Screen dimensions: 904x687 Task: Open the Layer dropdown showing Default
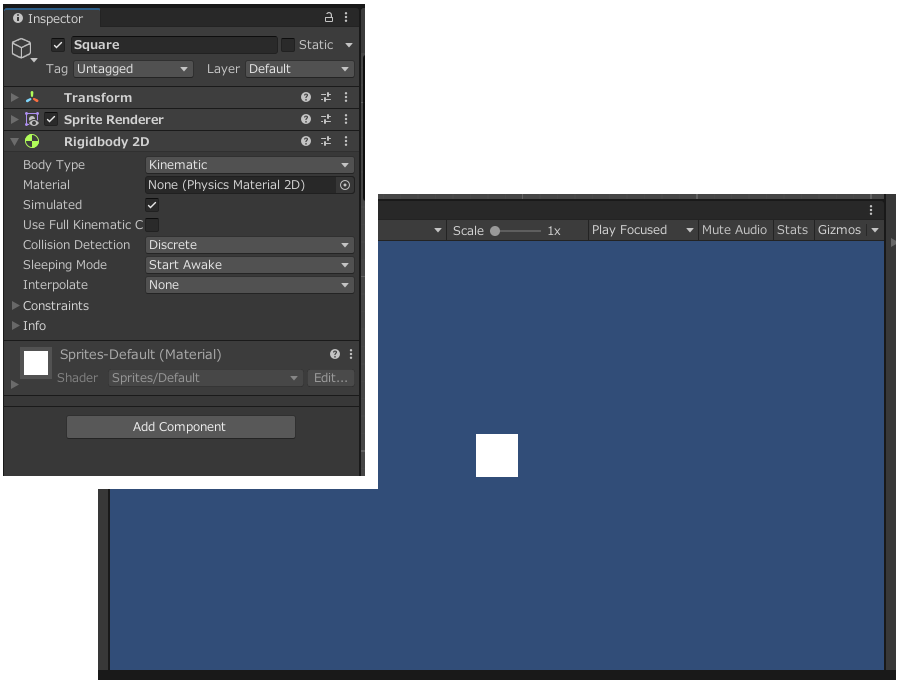point(300,69)
